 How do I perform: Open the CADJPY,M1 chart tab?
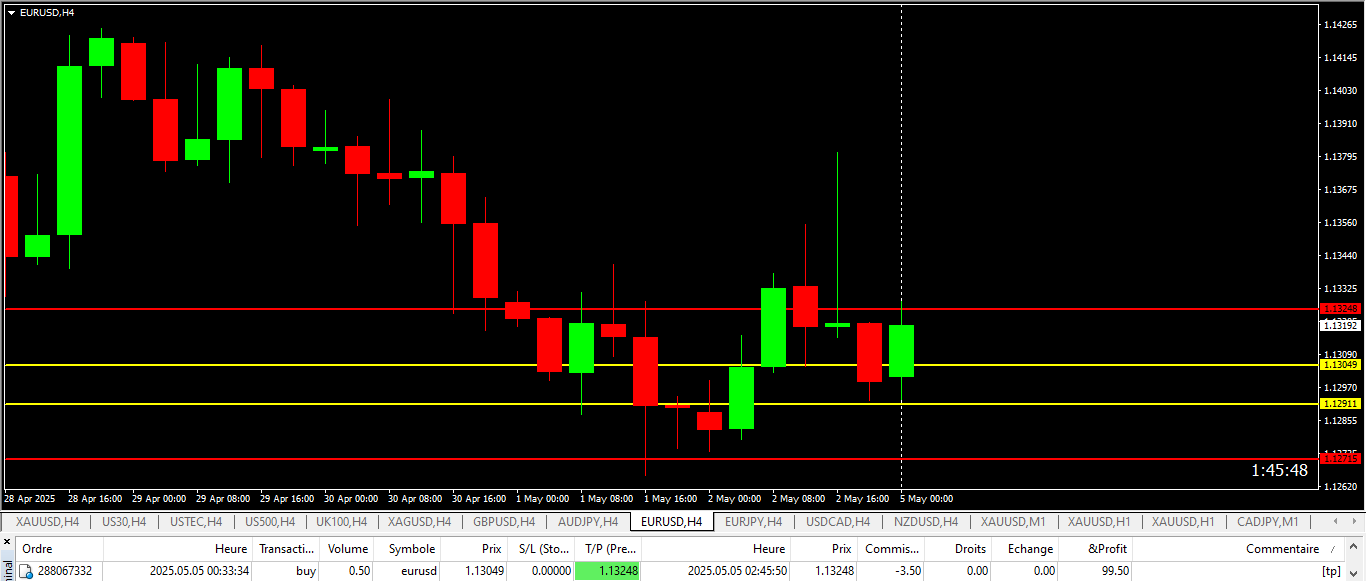click(1267, 521)
